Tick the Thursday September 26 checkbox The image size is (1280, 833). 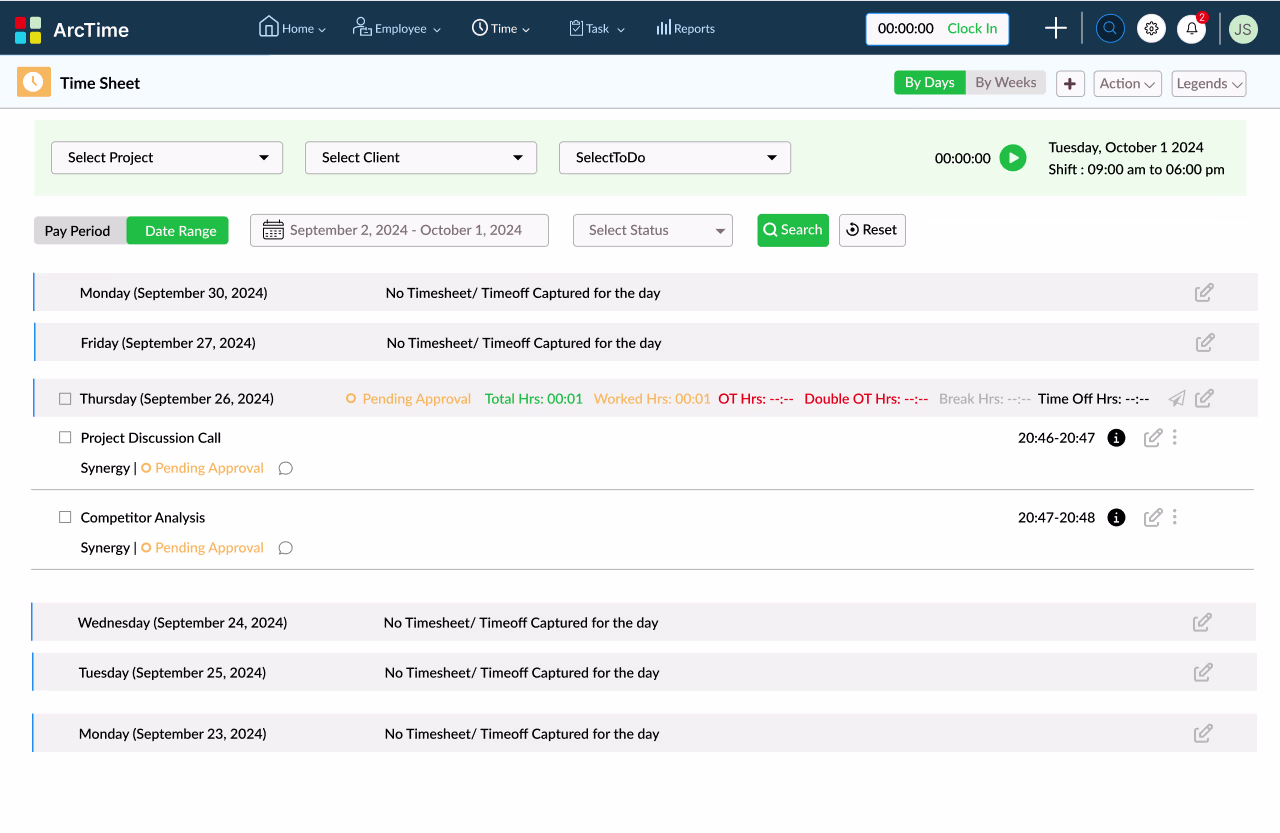pyautogui.click(x=65, y=398)
